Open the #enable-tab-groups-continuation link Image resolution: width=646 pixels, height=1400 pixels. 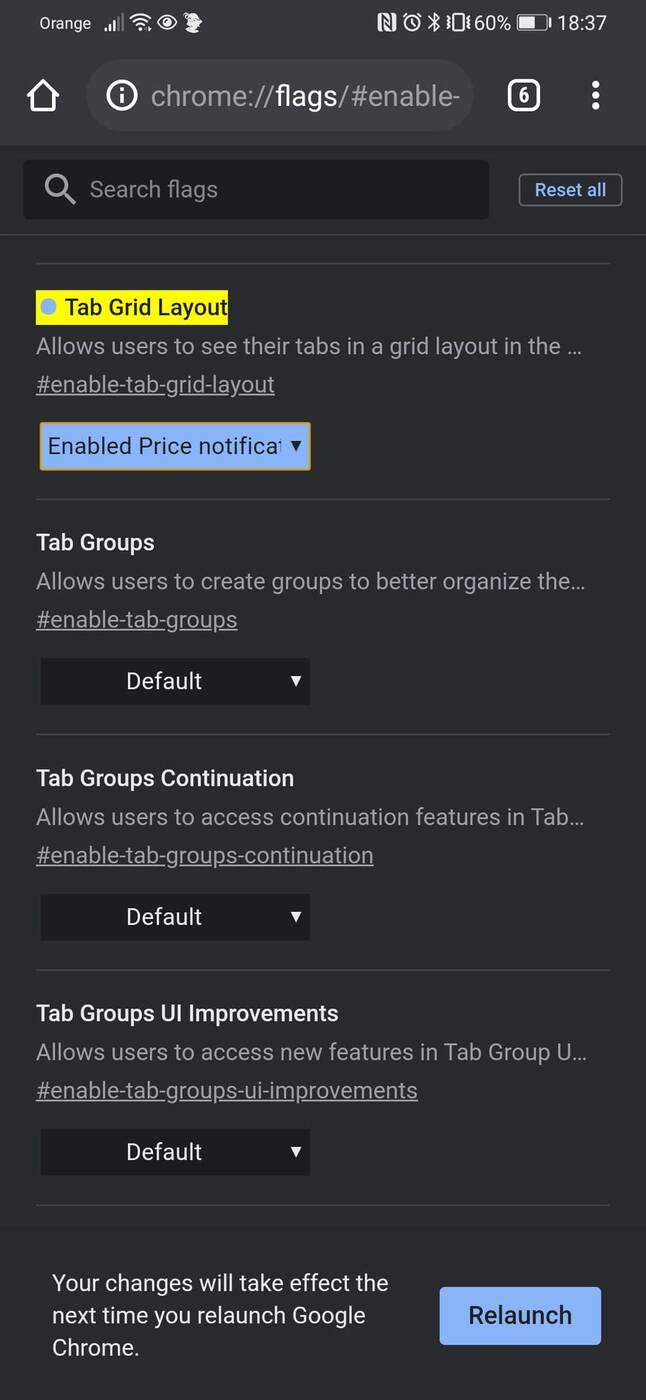(204, 856)
